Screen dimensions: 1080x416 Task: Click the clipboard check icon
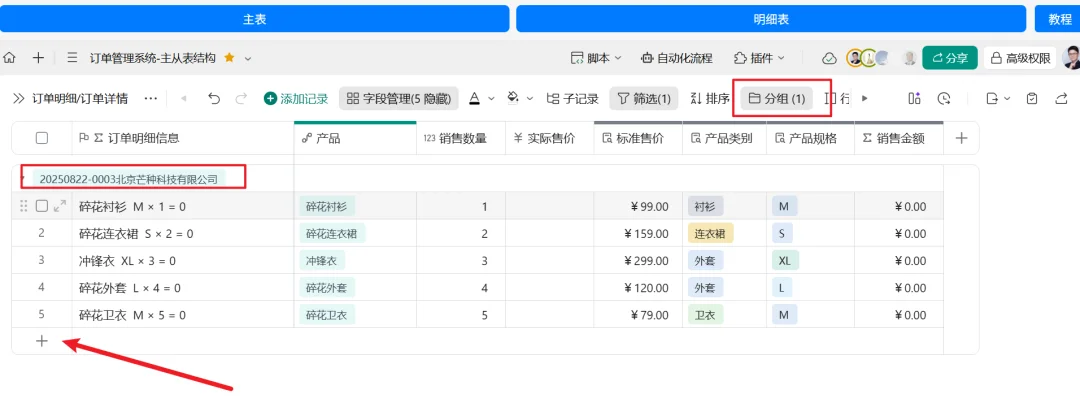pyautogui.click(x=1032, y=98)
